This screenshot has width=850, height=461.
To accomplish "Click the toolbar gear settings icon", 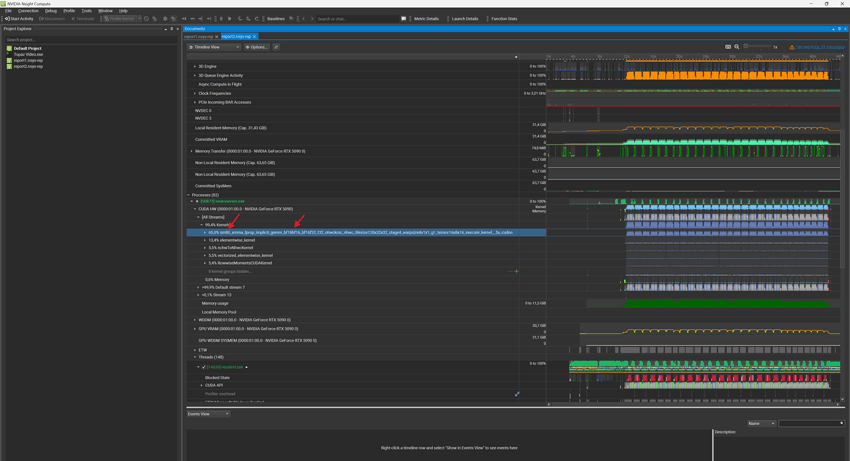I will 165,18.
